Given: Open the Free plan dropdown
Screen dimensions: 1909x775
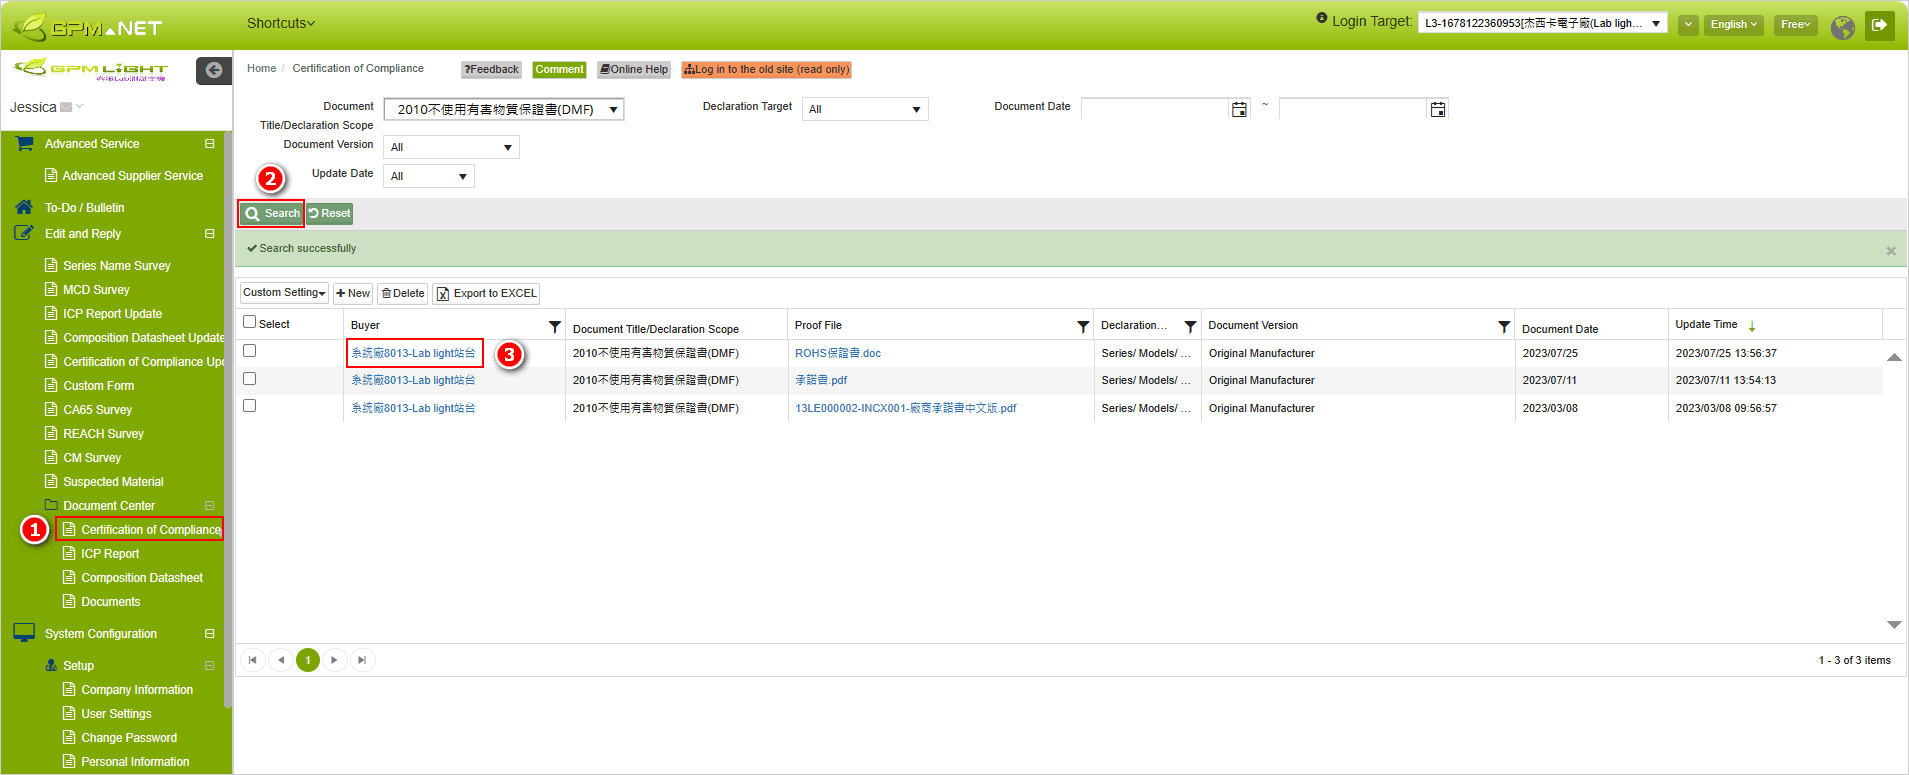Looking at the screenshot, I should point(1795,25).
